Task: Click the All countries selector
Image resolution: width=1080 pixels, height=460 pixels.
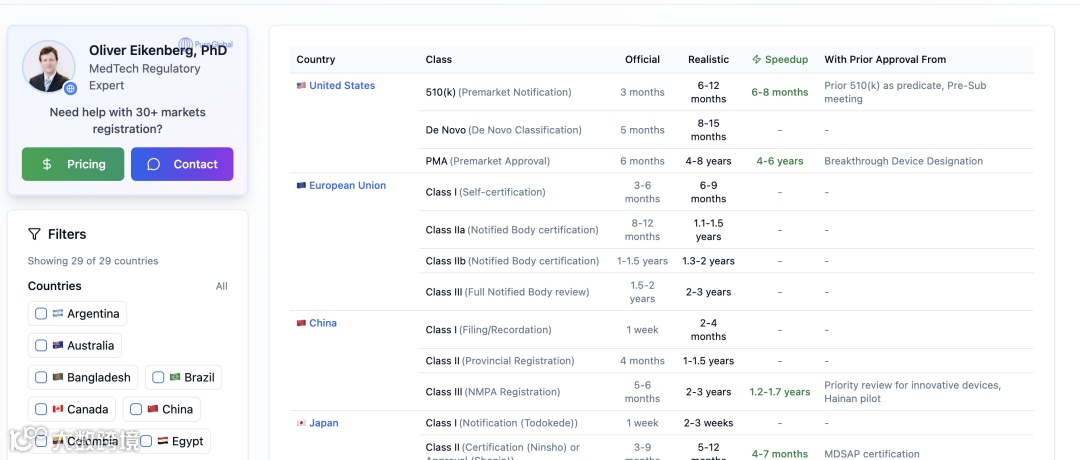Action: coord(222,286)
